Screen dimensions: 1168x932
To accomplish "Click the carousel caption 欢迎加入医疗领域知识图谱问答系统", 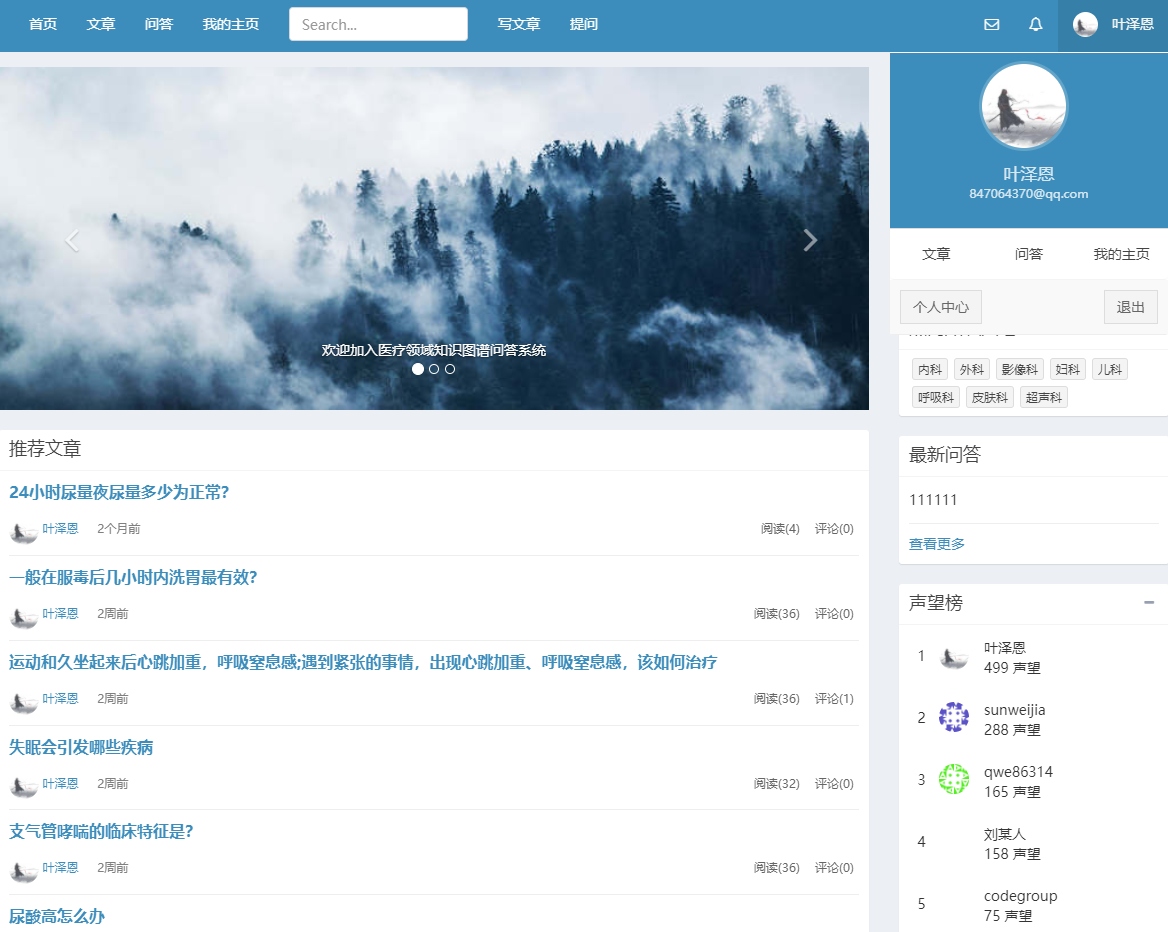I will tap(434, 350).
